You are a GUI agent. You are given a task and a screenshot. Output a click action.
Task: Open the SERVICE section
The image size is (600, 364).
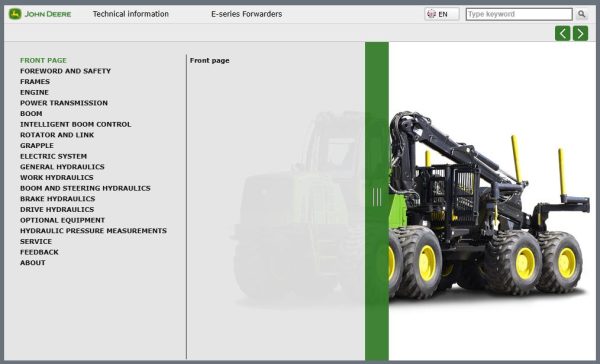point(36,242)
